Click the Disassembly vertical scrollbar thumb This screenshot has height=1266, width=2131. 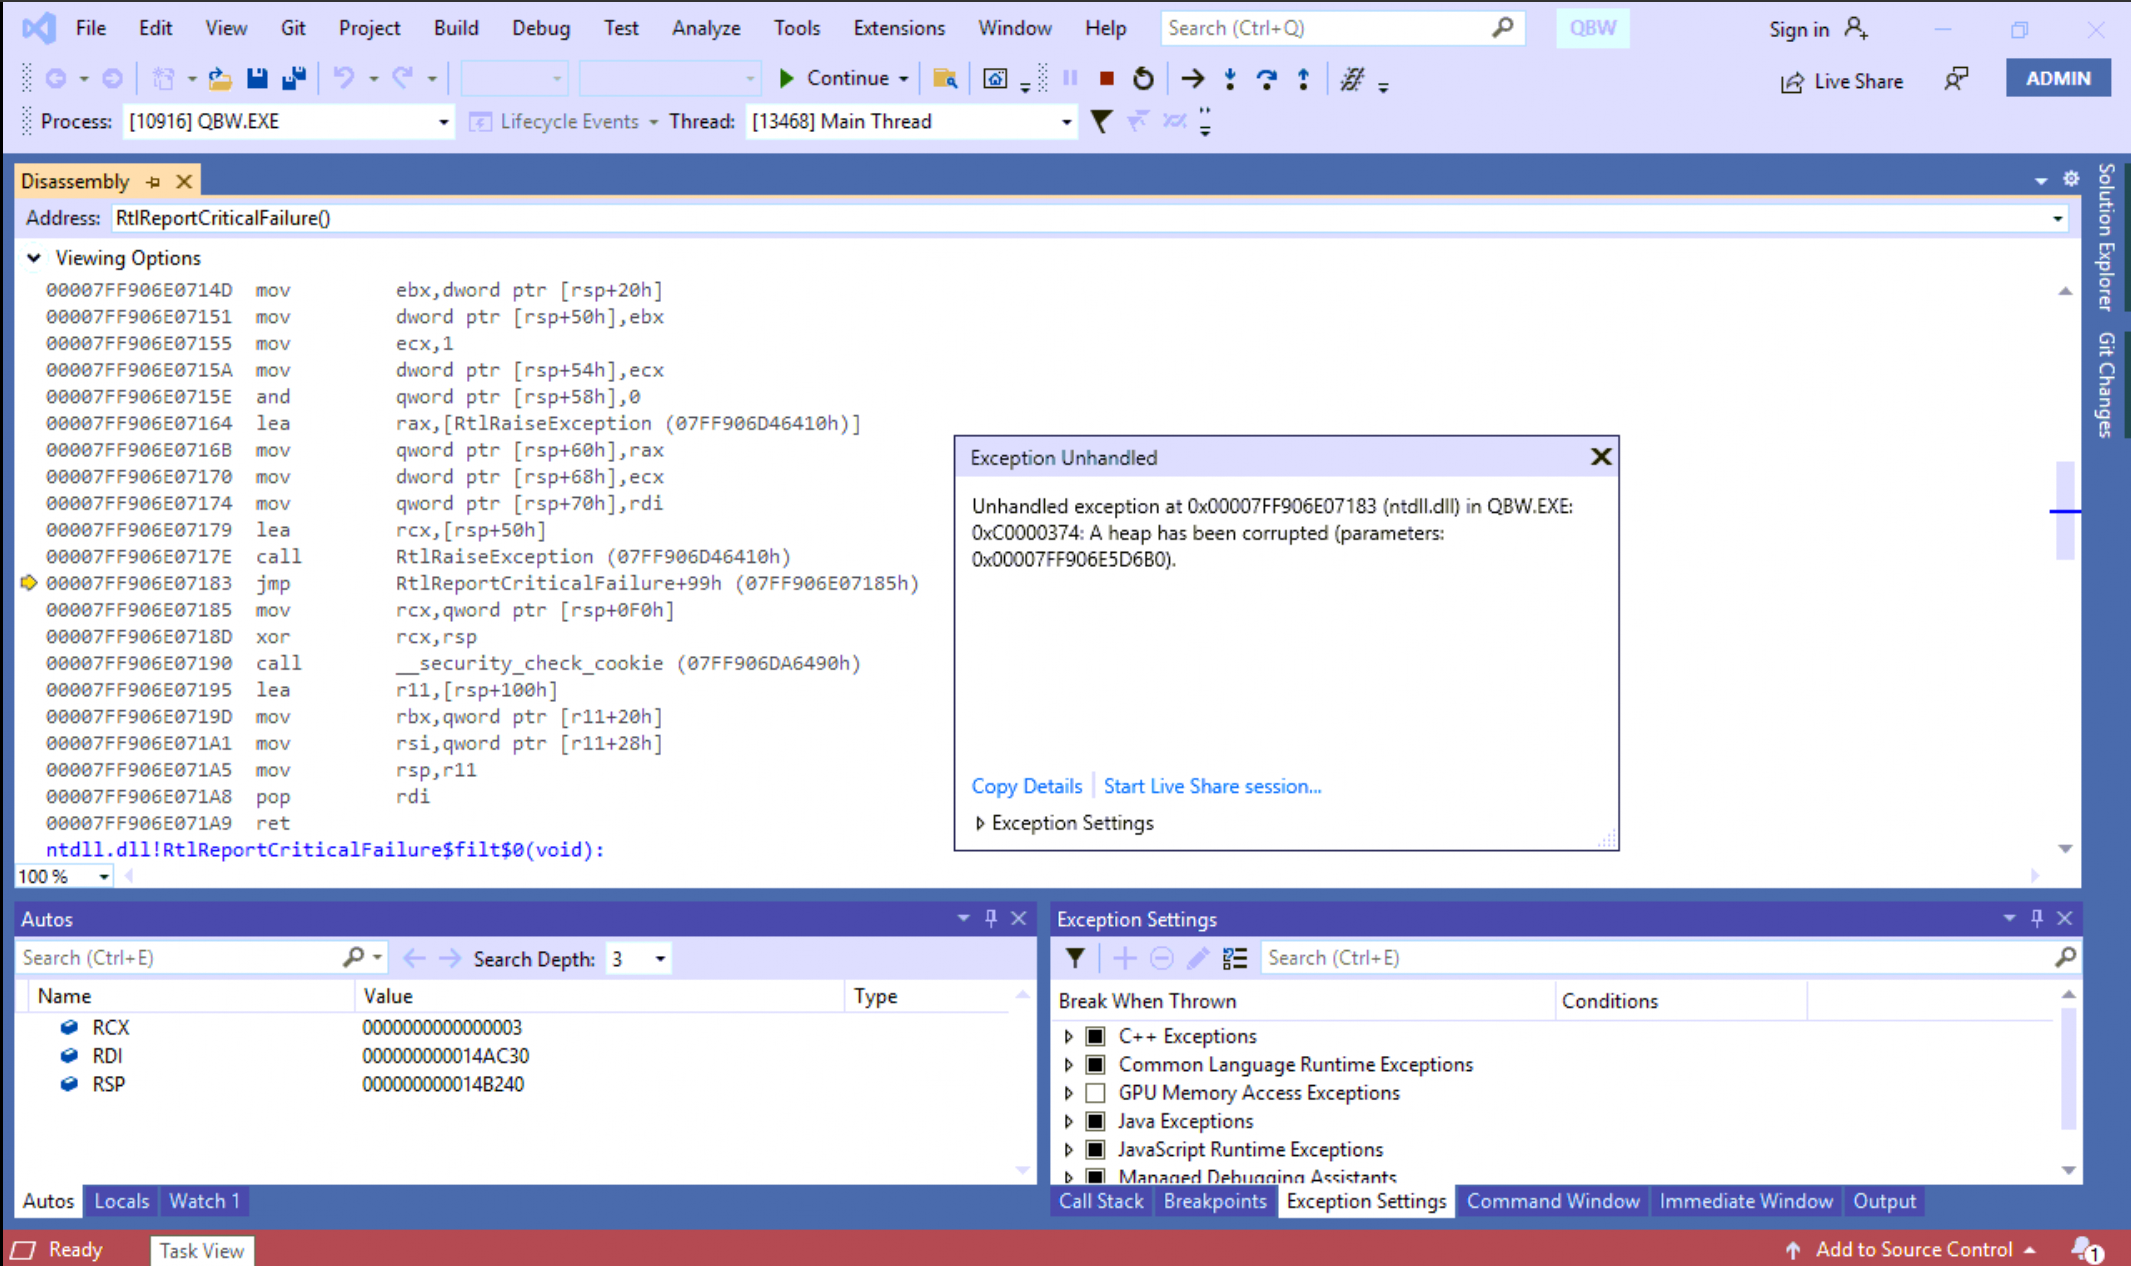click(2064, 510)
